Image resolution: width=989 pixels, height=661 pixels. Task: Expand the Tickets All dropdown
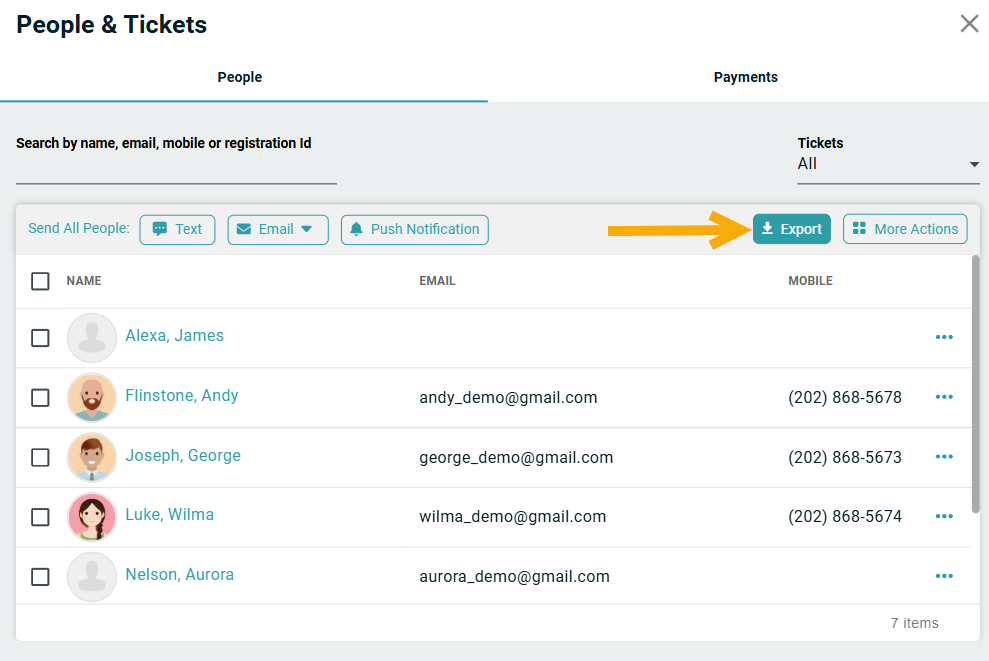point(888,164)
